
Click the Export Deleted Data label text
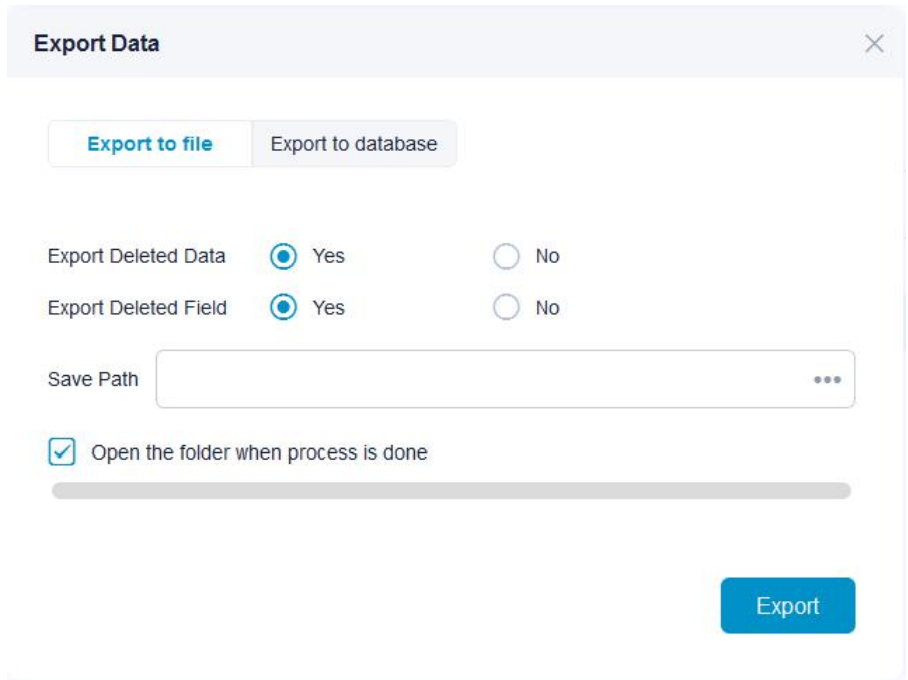click(x=136, y=256)
